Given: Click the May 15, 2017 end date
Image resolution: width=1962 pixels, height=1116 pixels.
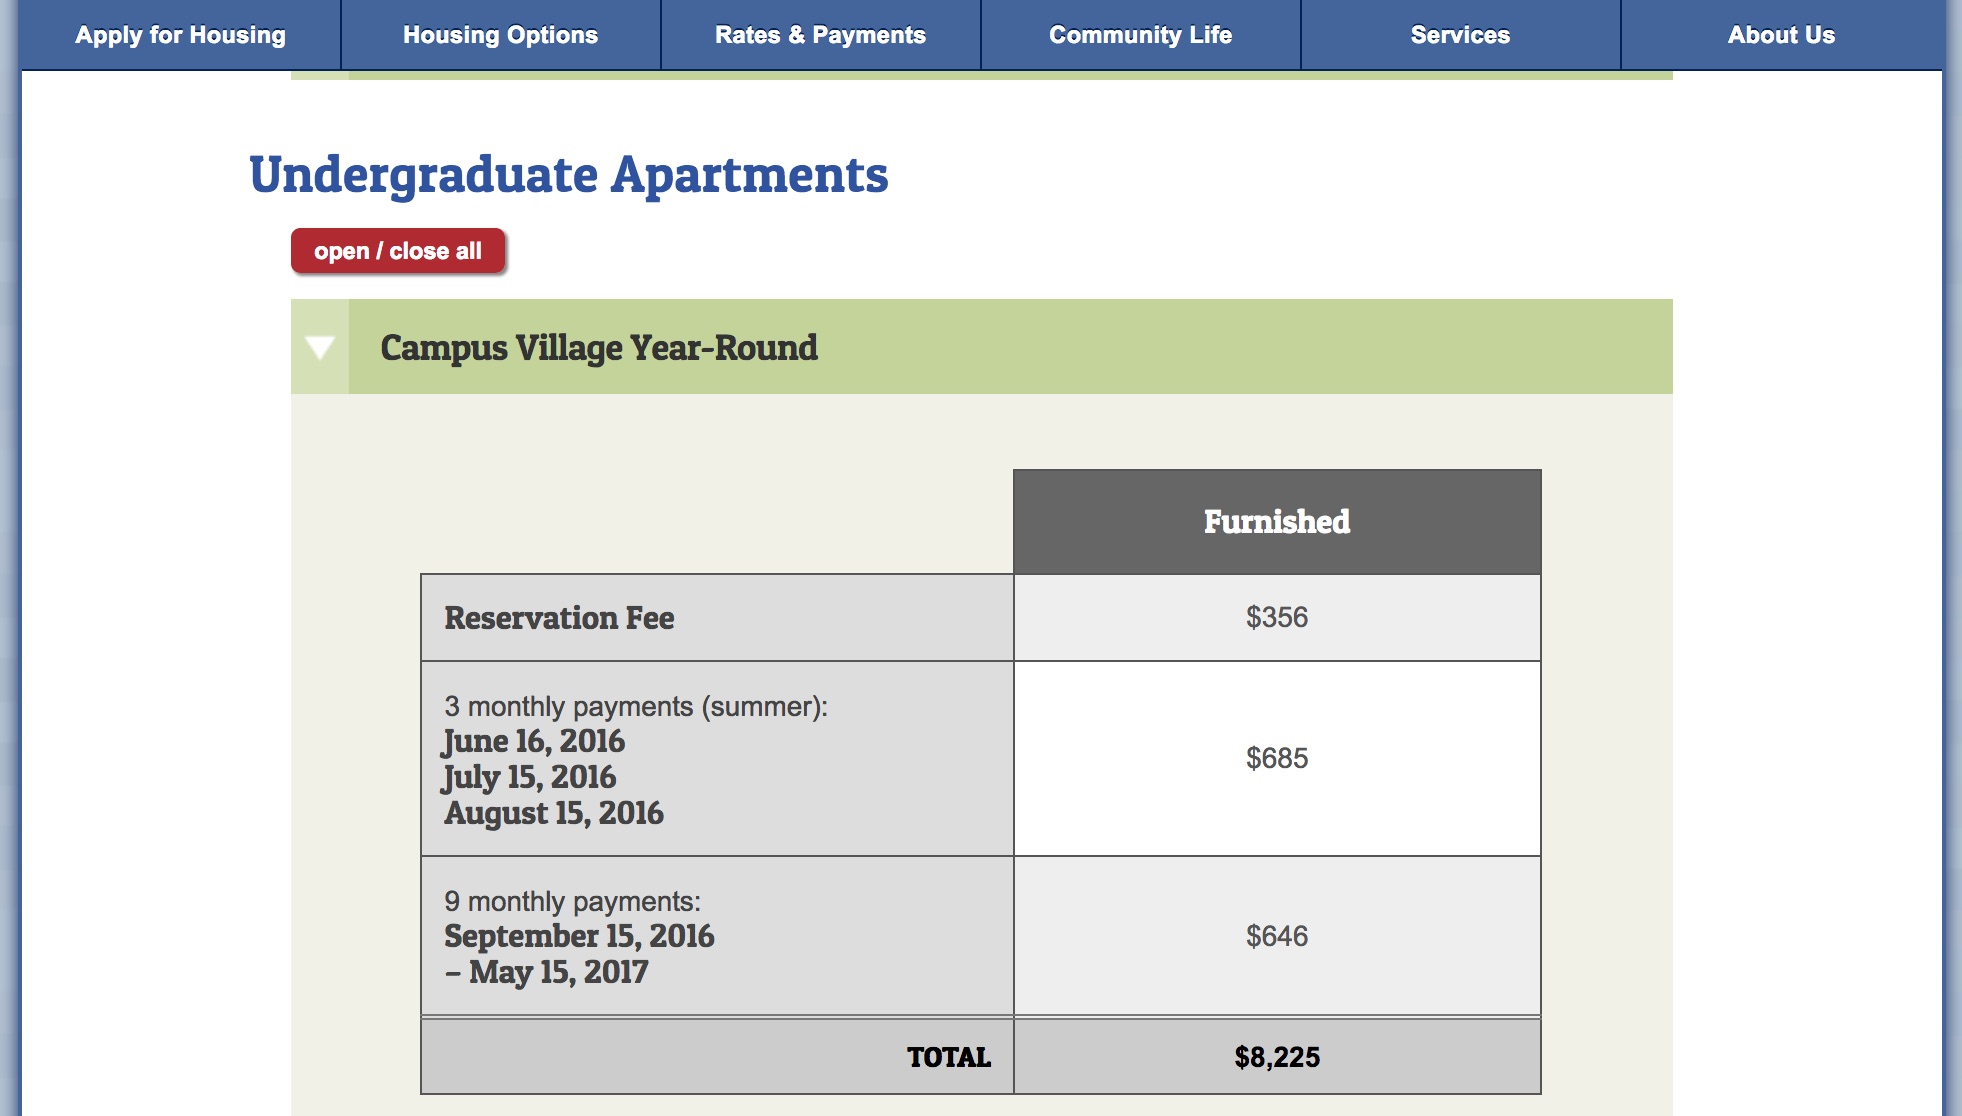Looking at the screenshot, I should [558, 972].
